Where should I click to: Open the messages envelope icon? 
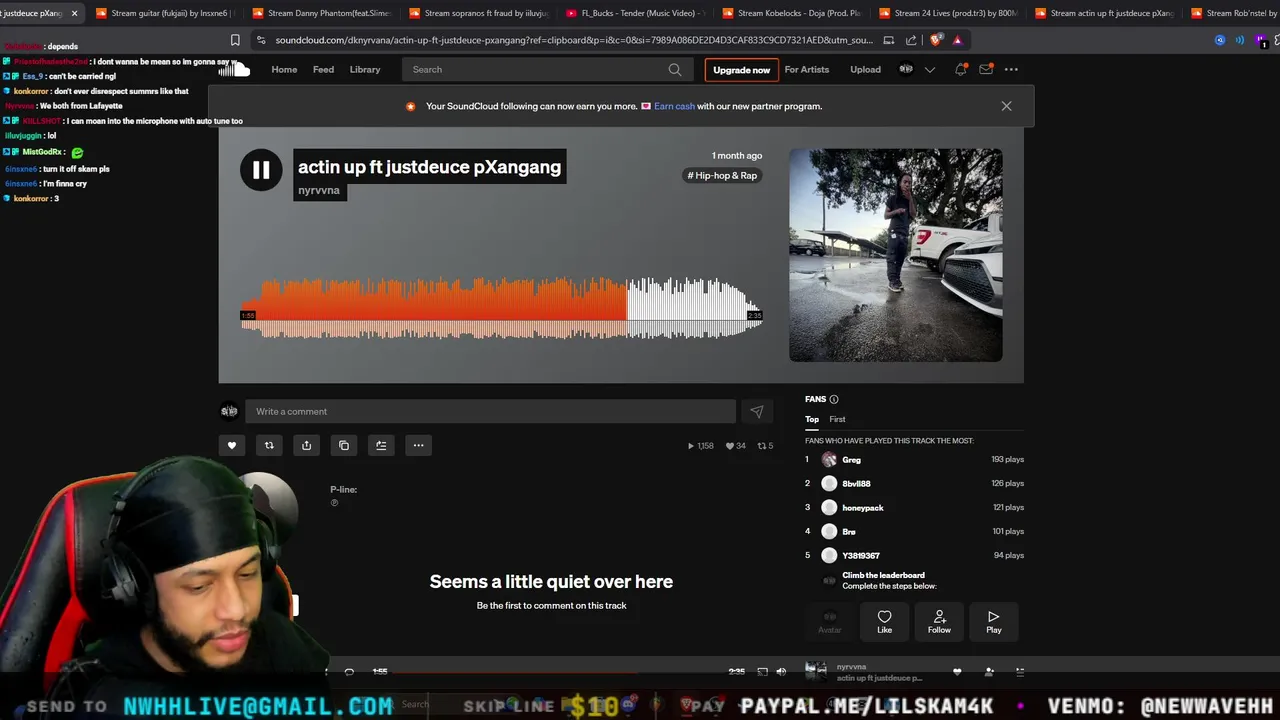(x=986, y=70)
